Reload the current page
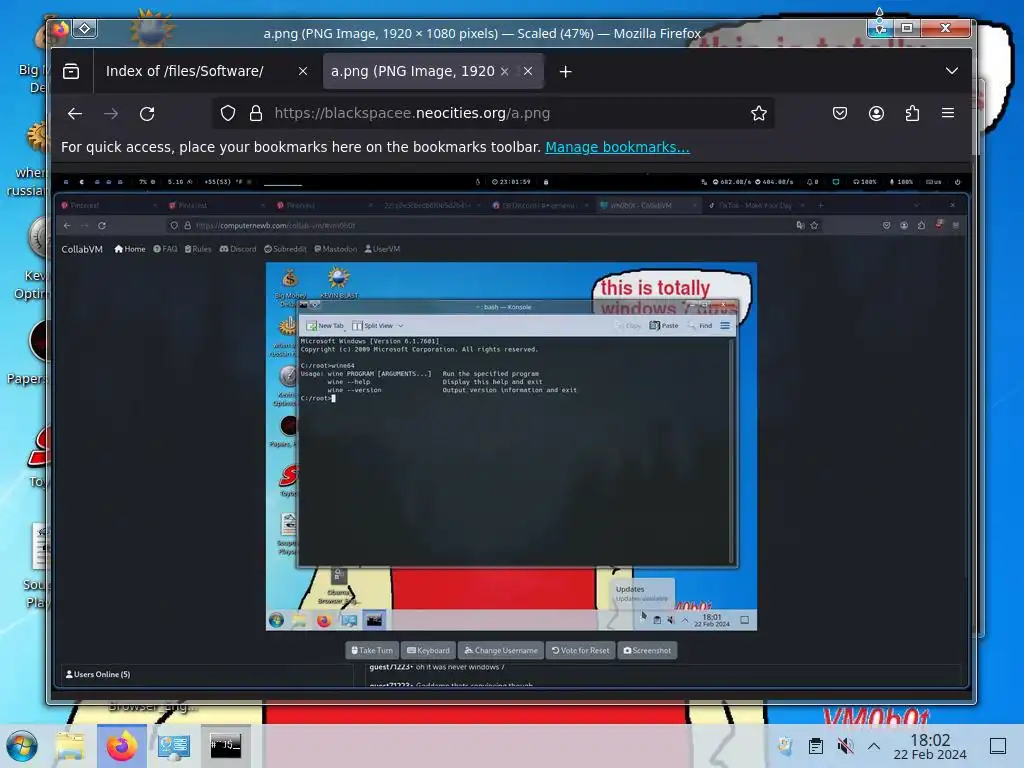Screen dimensions: 1024x768 click(147, 114)
